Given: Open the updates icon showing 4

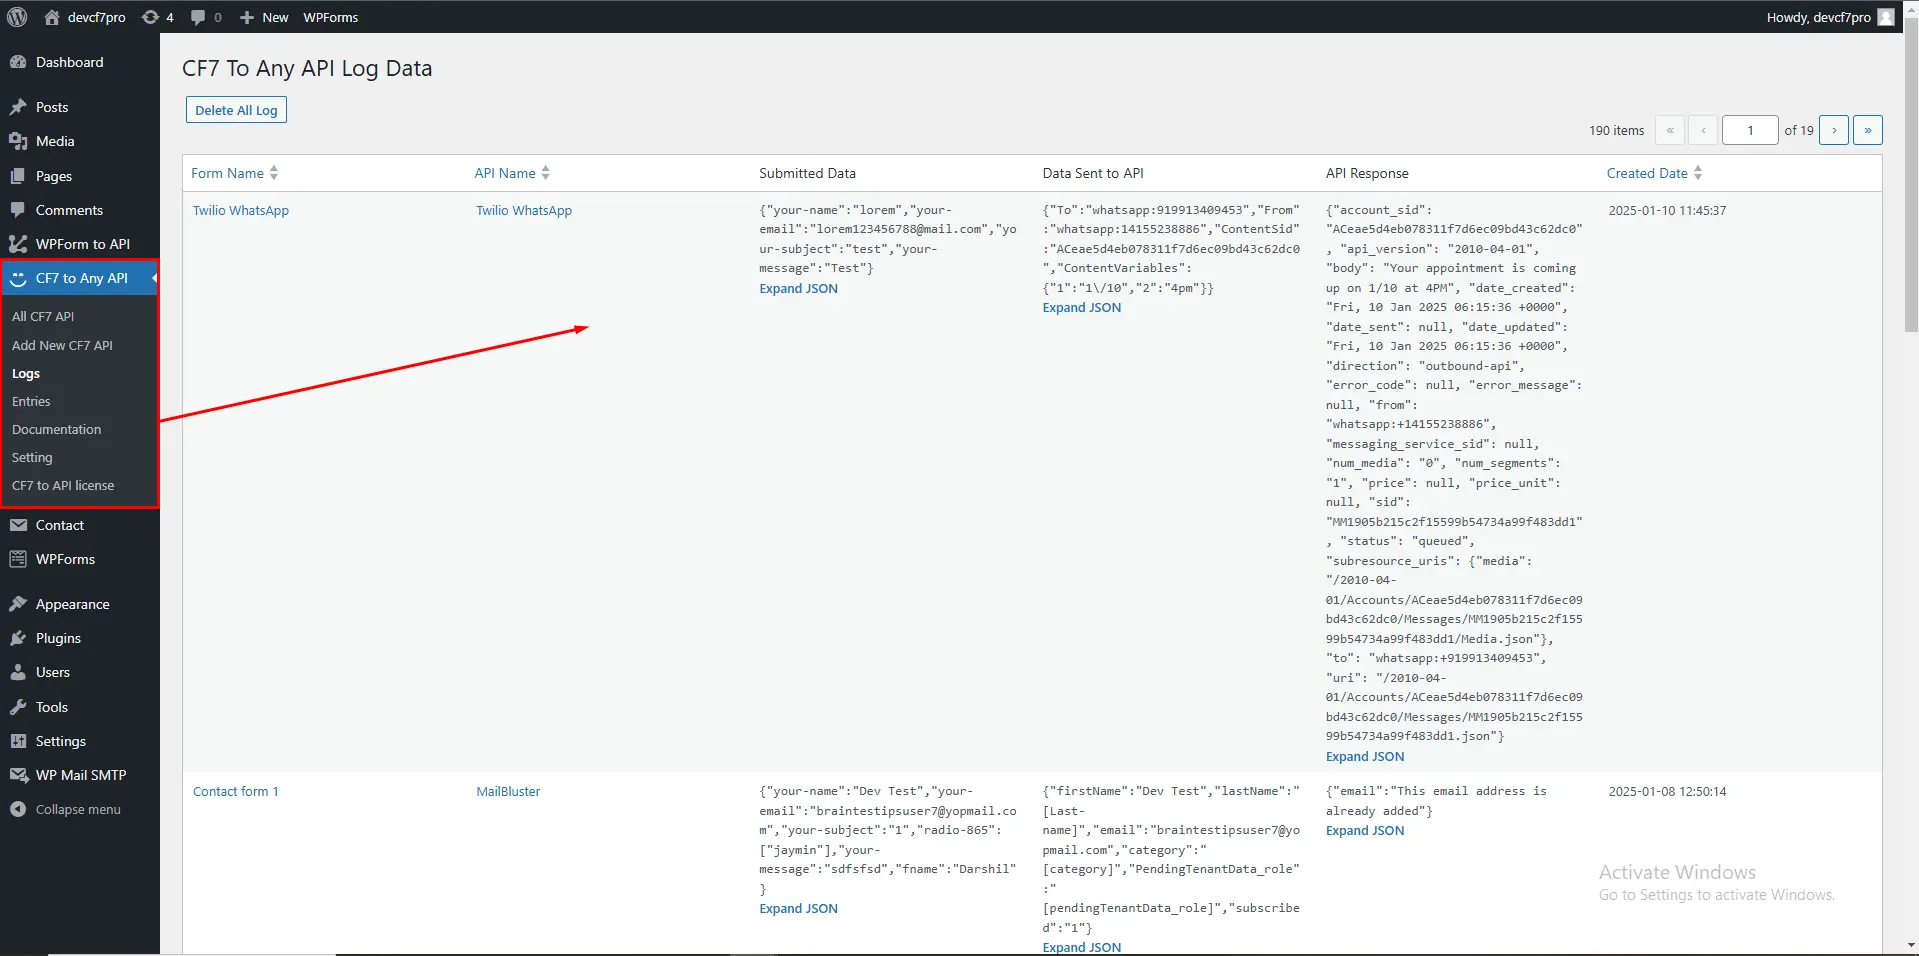Looking at the screenshot, I should coord(150,17).
